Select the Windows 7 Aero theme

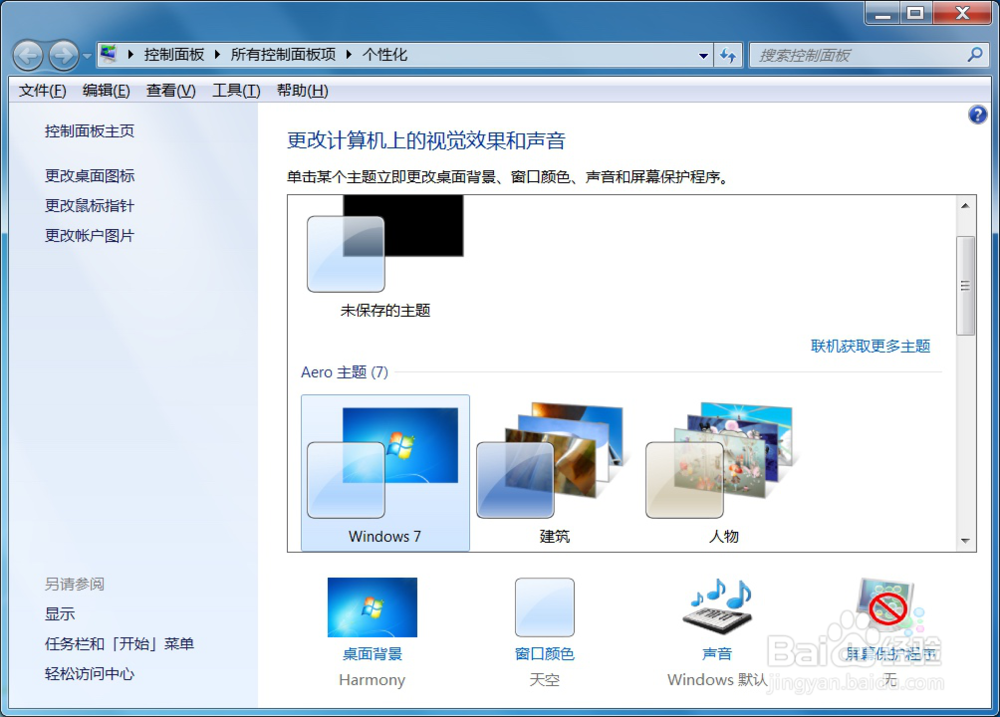[x=385, y=473]
